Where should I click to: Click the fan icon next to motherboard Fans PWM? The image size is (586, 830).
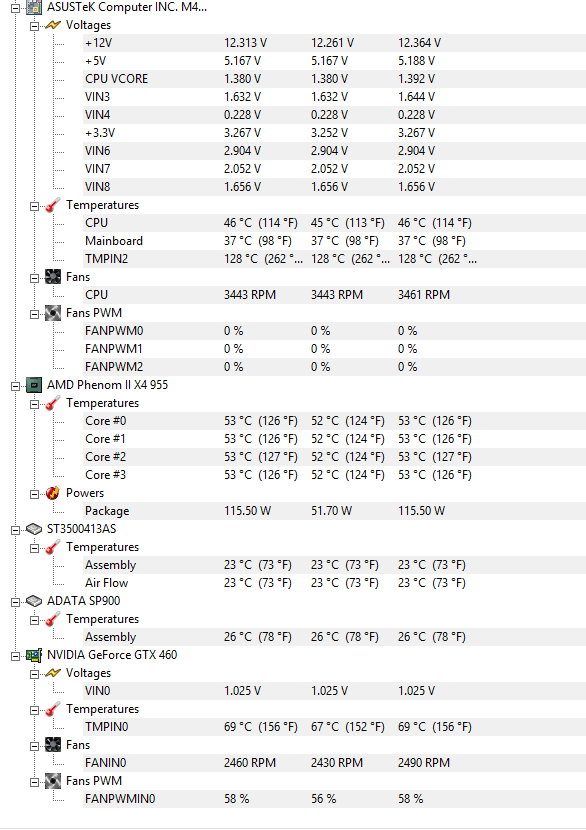(53, 313)
